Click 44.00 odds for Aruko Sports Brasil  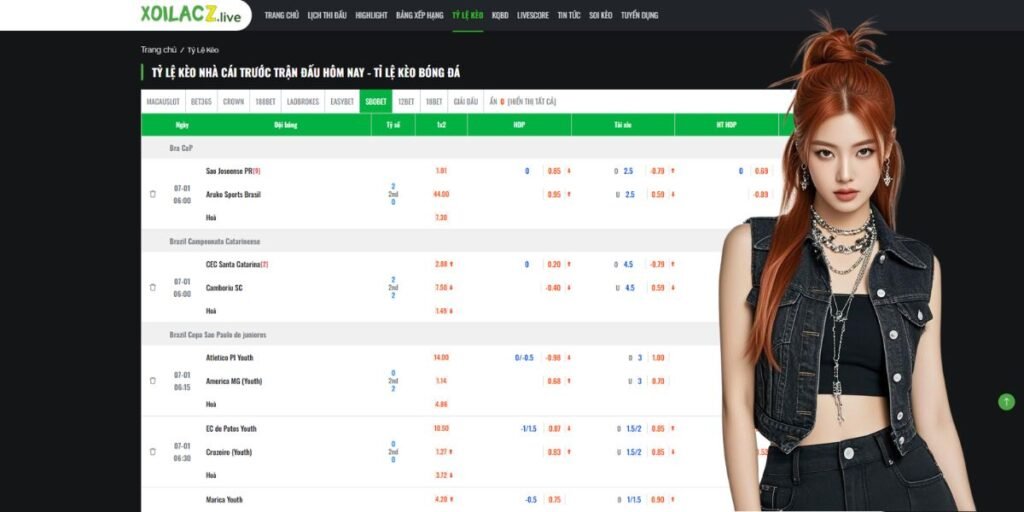pyautogui.click(x=441, y=194)
